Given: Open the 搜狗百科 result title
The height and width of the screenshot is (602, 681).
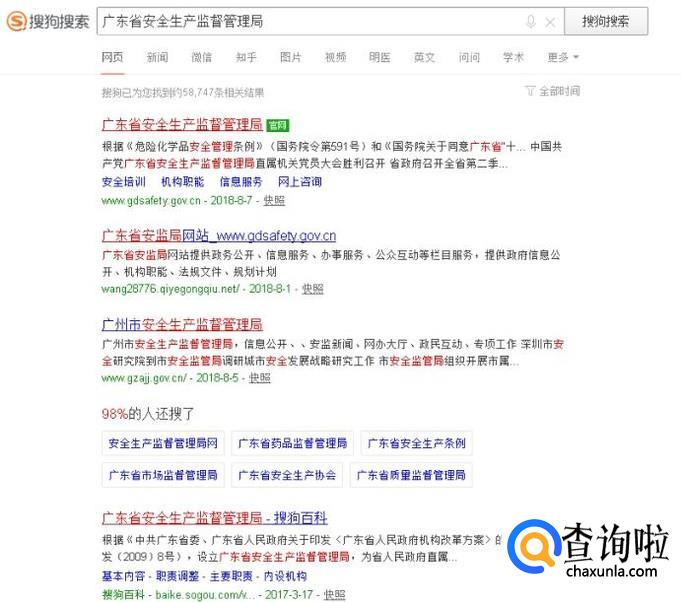Looking at the screenshot, I should click(215, 518).
